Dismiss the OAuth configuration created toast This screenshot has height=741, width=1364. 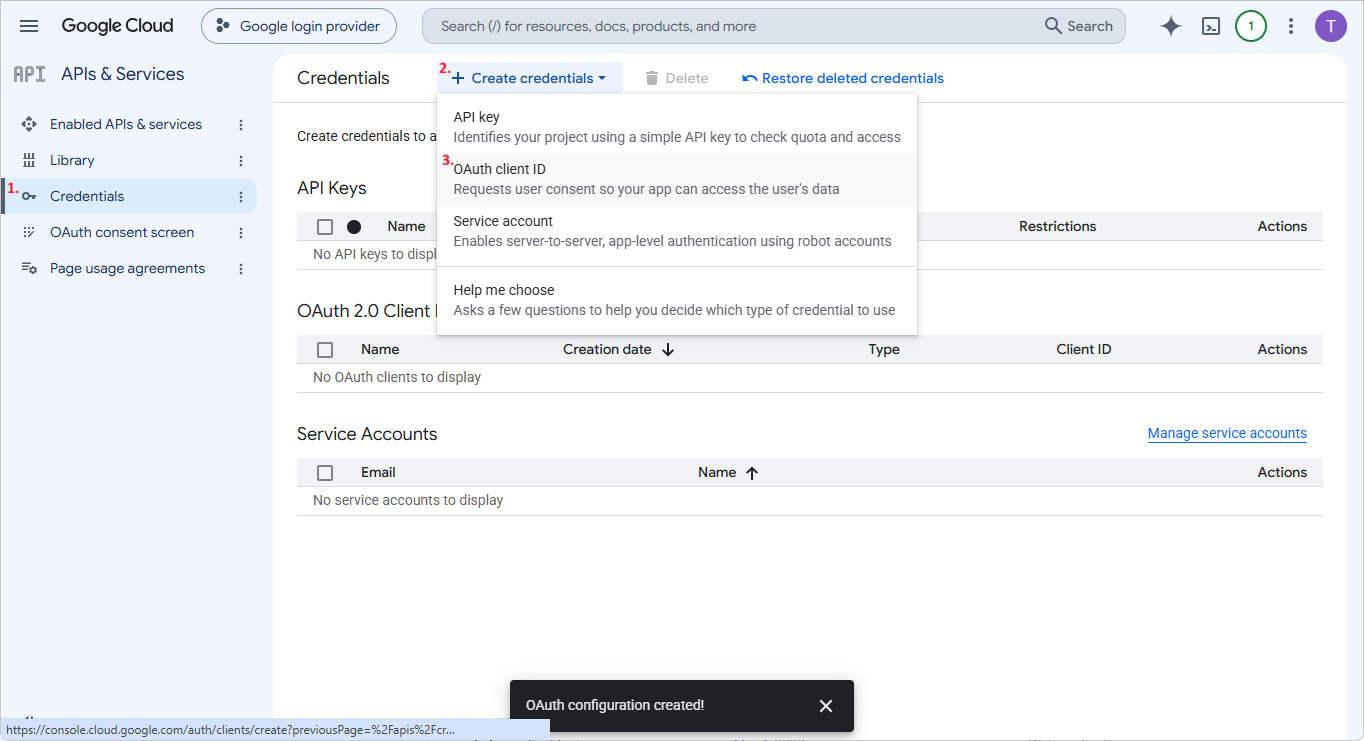pos(826,706)
